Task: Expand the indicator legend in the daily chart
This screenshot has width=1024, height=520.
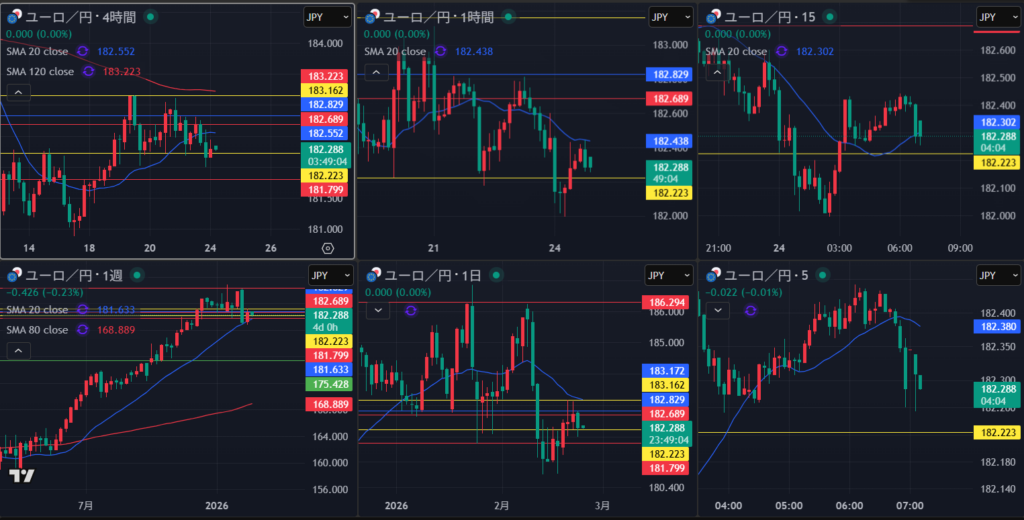Action: (x=378, y=311)
